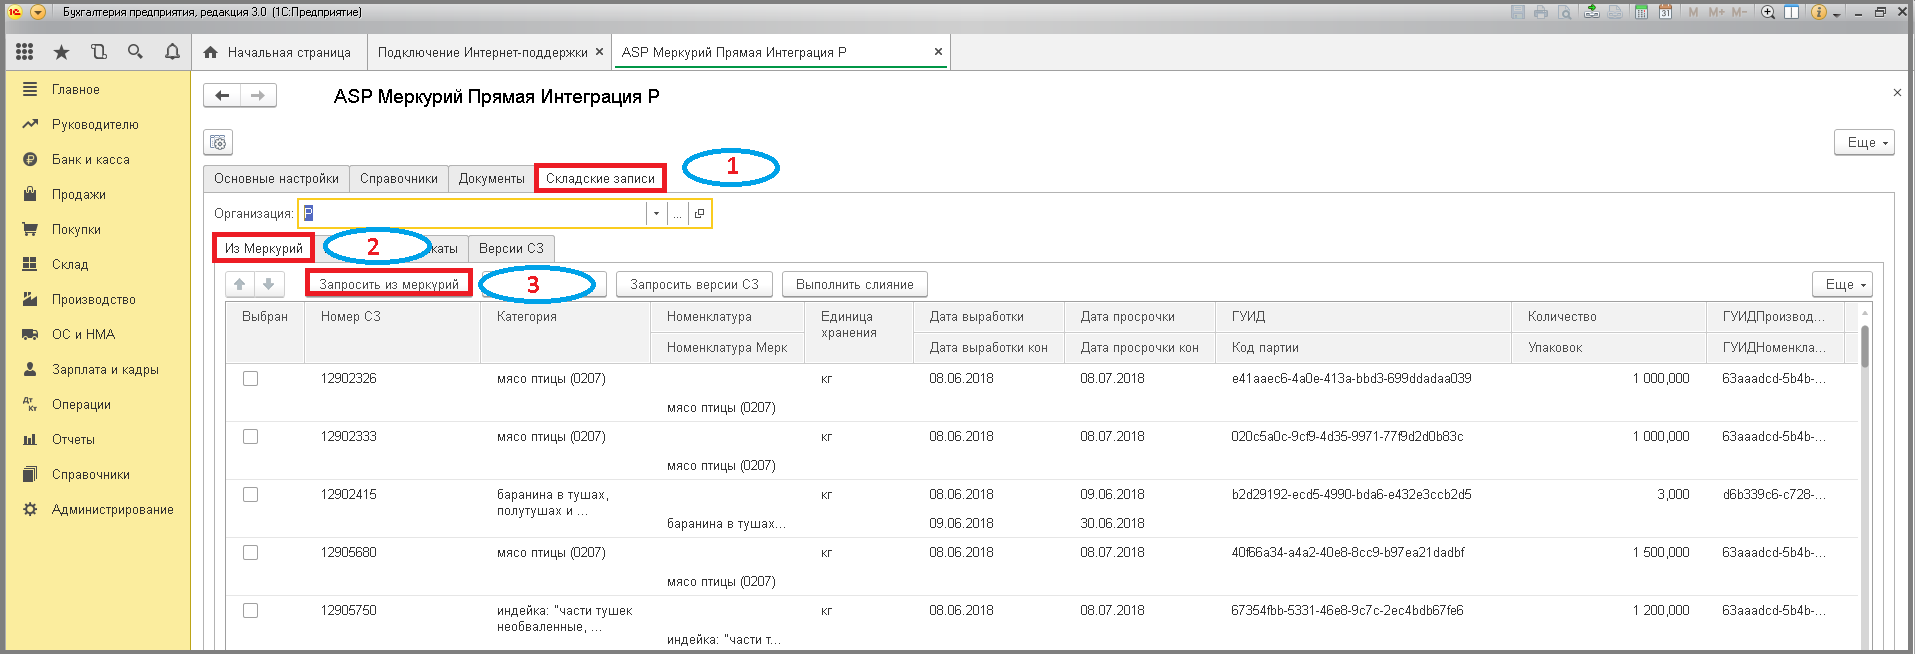Expand the Организация dropdown arrow

(x=656, y=213)
